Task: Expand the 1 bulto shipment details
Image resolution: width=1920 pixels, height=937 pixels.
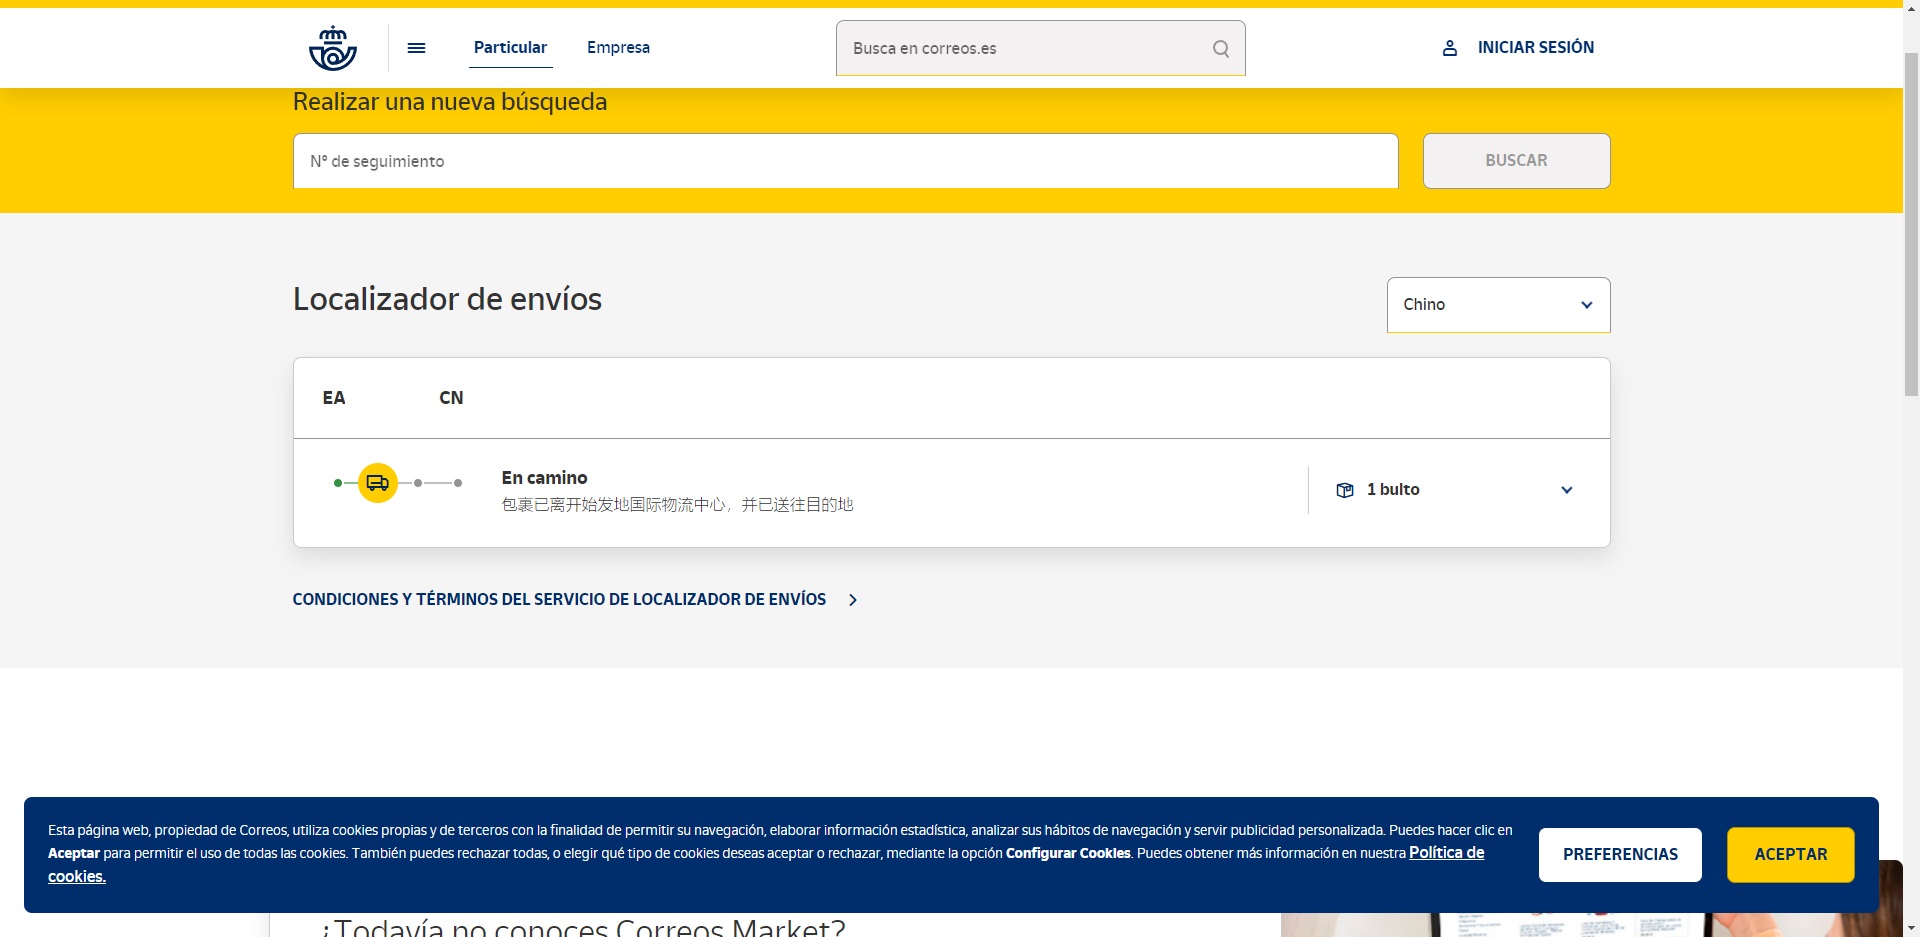Action: pyautogui.click(x=1566, y=490)
